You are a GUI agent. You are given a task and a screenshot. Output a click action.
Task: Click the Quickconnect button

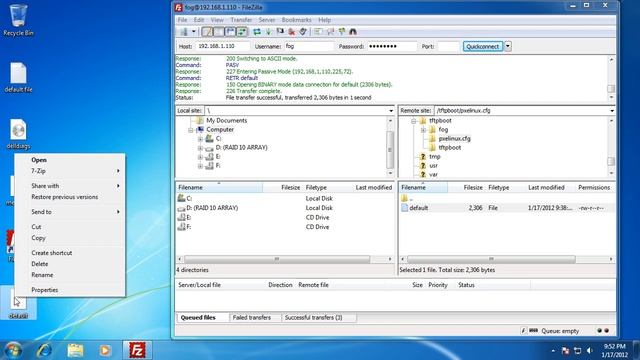[x=482, y=47]
